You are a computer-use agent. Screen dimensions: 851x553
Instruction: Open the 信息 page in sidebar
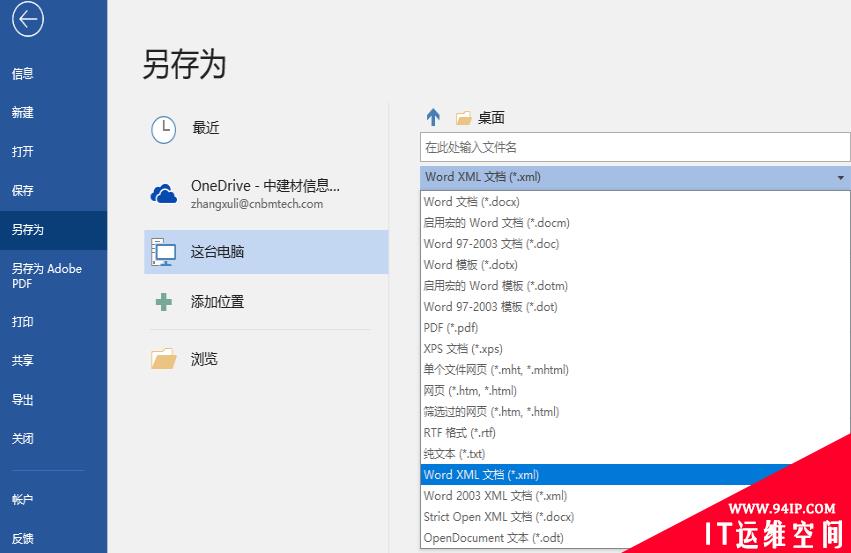(53, 74)
